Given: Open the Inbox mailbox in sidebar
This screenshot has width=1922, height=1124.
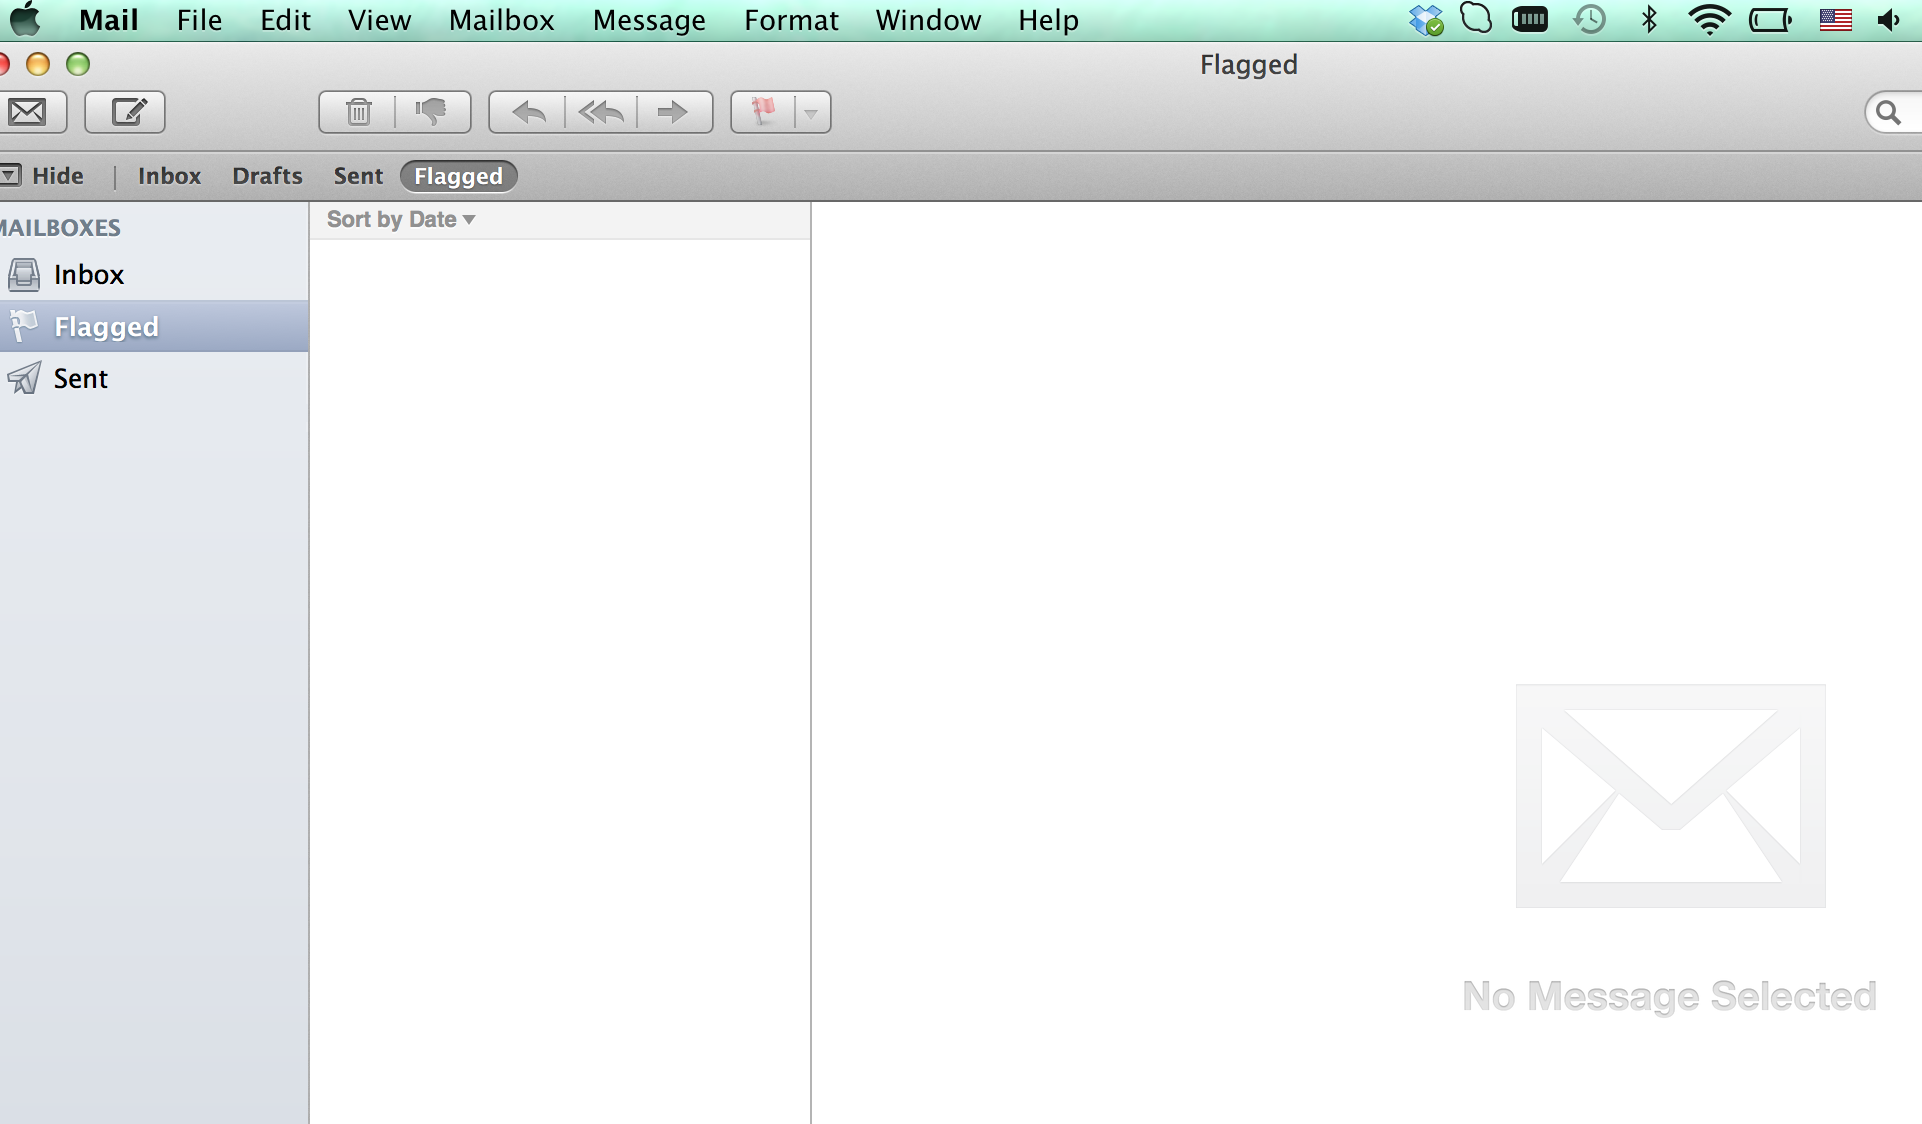Looking at the screenshot, I should (x=88, y=275).
